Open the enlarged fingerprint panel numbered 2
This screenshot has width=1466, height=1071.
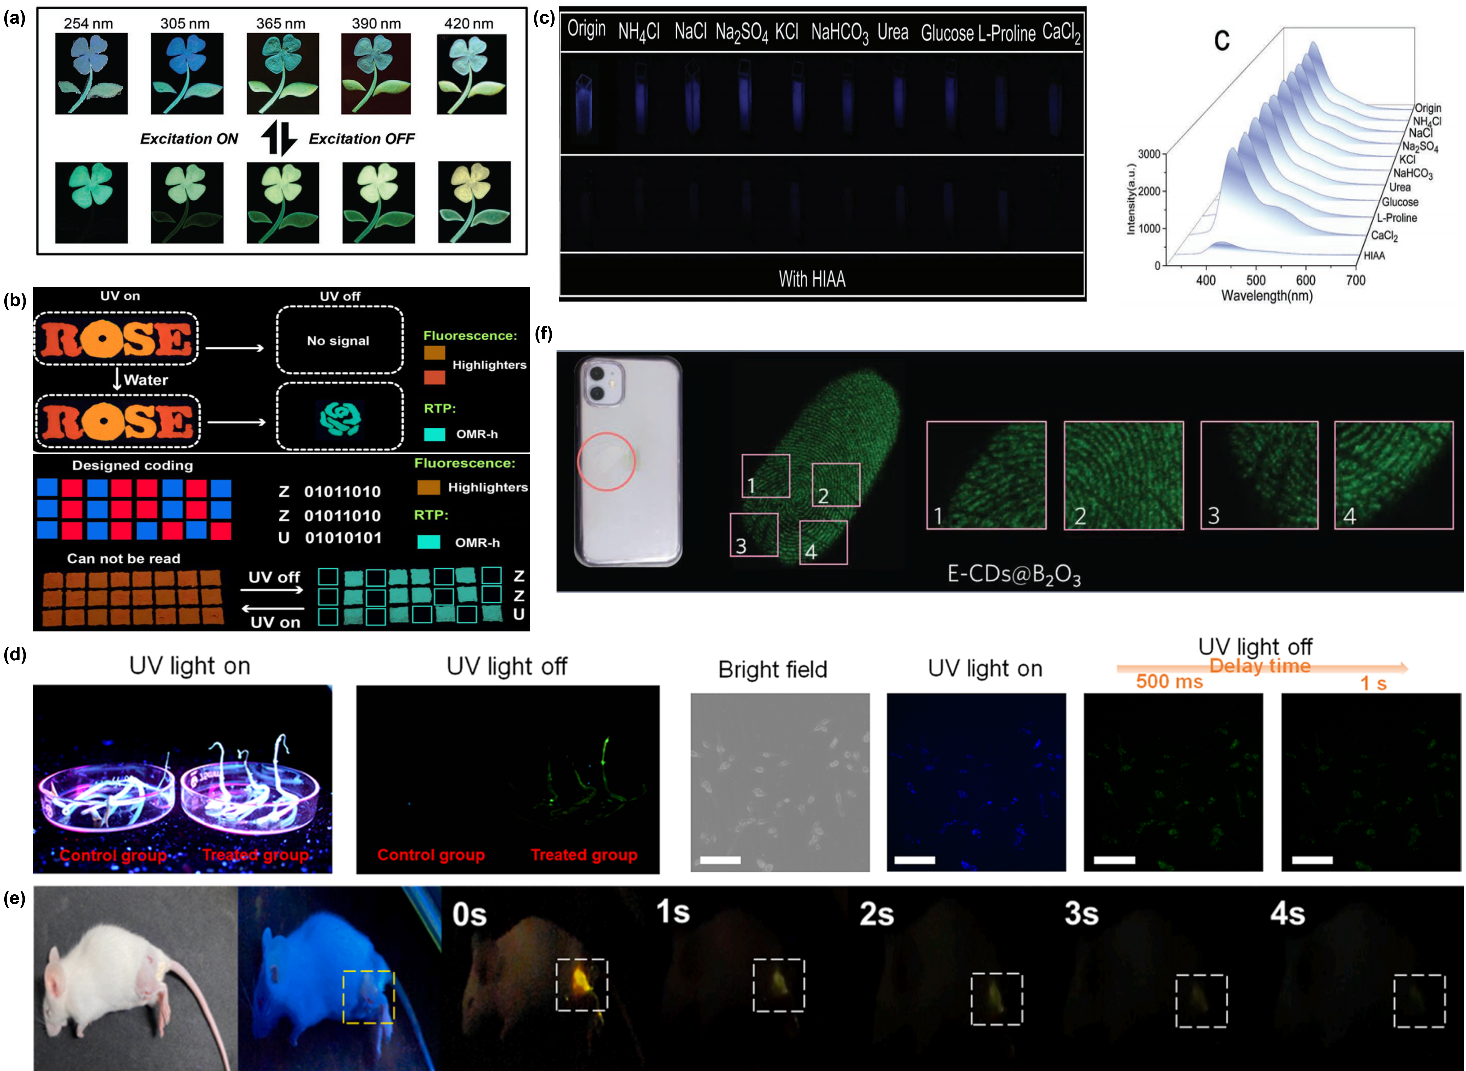tap(1123, 475)
